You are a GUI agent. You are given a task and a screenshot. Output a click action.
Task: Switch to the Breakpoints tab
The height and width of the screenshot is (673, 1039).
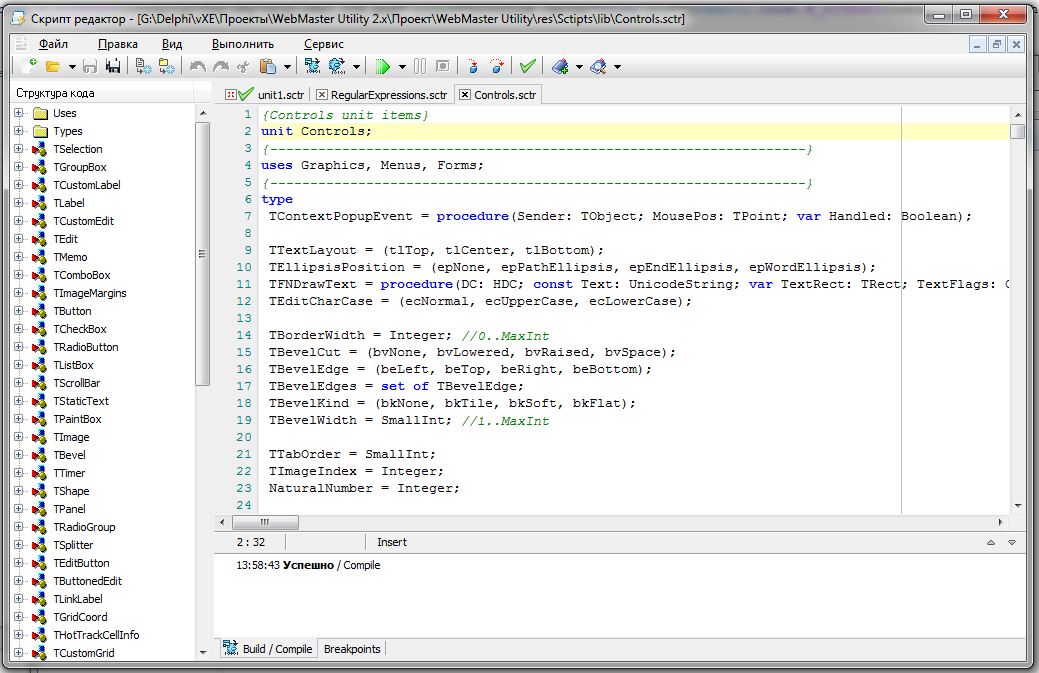tap(352, 649)
